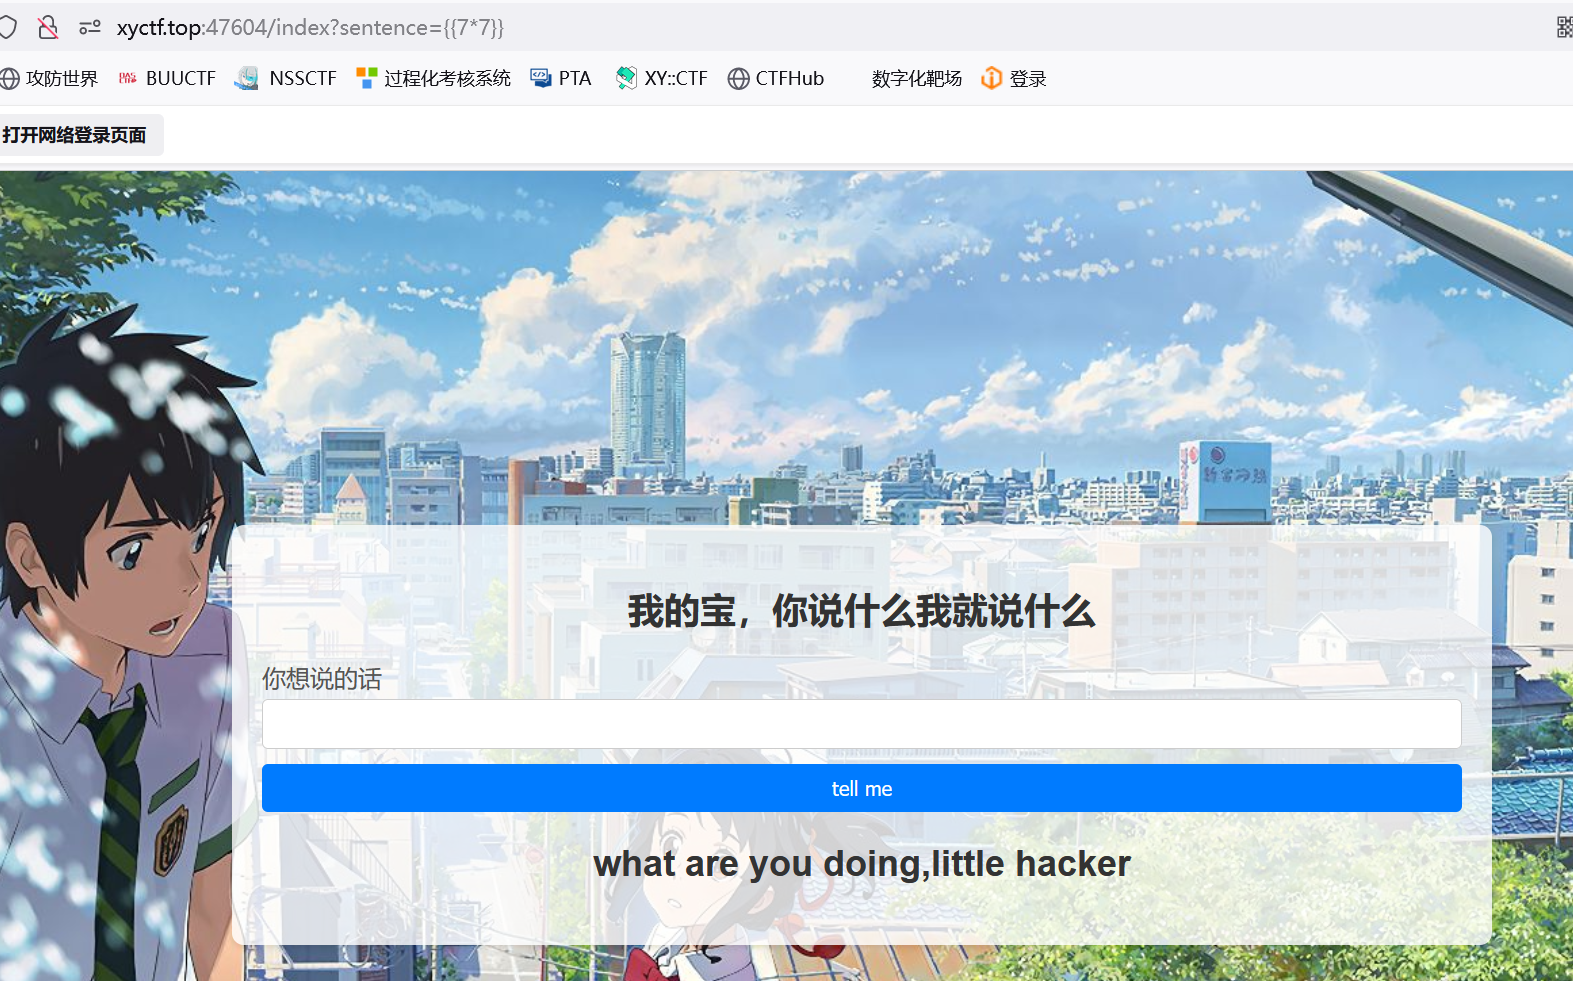Open the site permissions icon in address bar
Image resolution: width=1573 pixels, height=981 pixels.
[x=90, y=27]
